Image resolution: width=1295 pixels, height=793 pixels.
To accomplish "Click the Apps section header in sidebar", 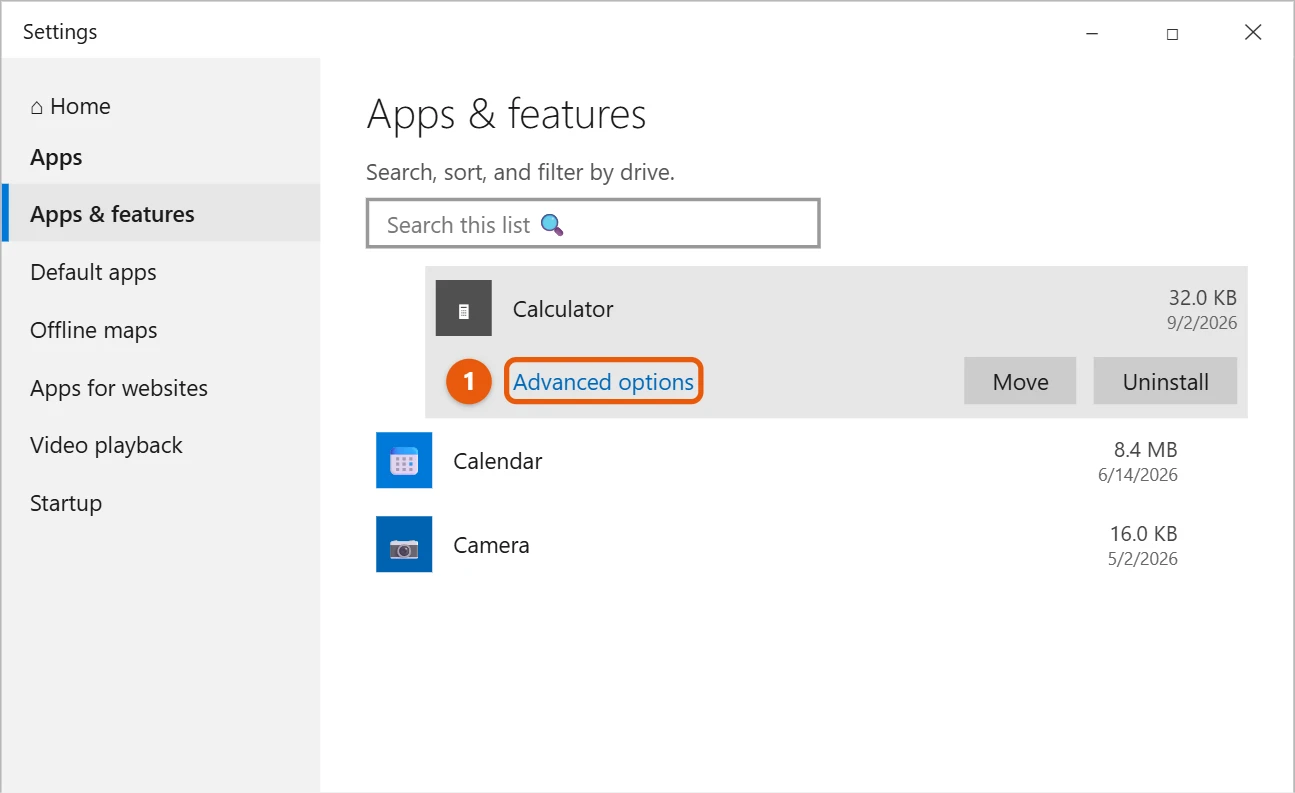I will 56,157.
